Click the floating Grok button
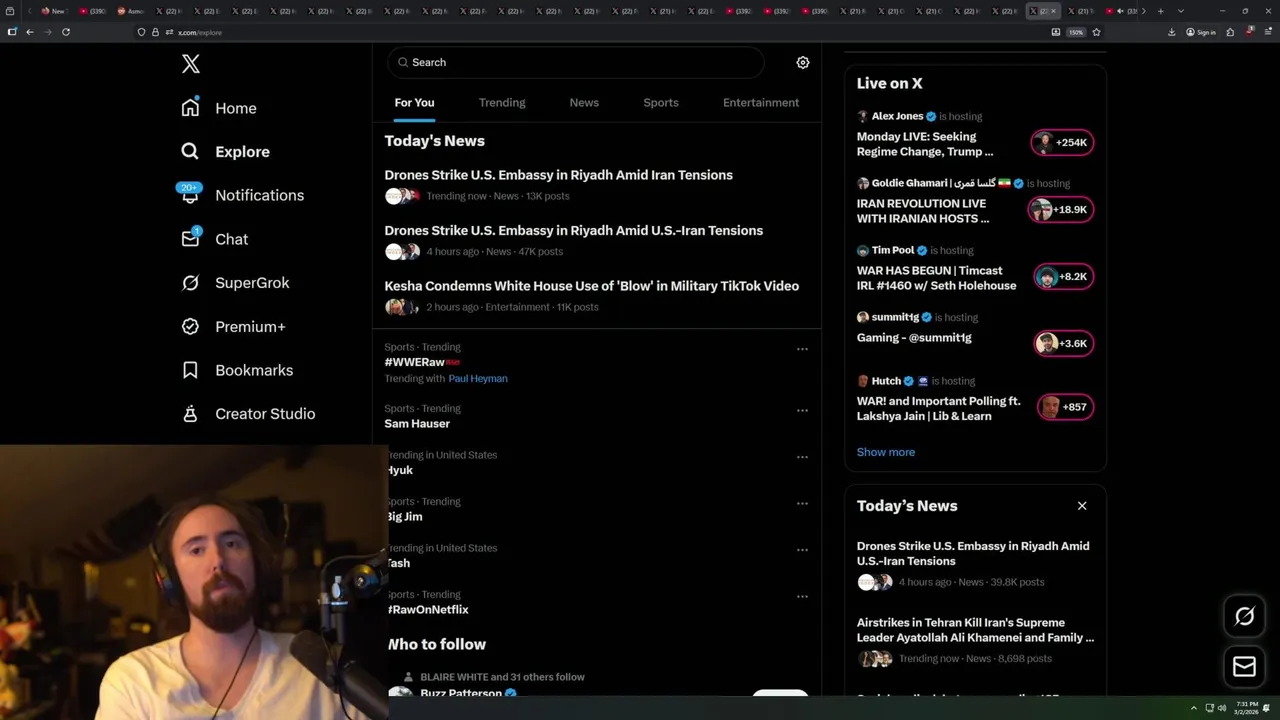This screenshot has height=720, width=1280. 1244,617
